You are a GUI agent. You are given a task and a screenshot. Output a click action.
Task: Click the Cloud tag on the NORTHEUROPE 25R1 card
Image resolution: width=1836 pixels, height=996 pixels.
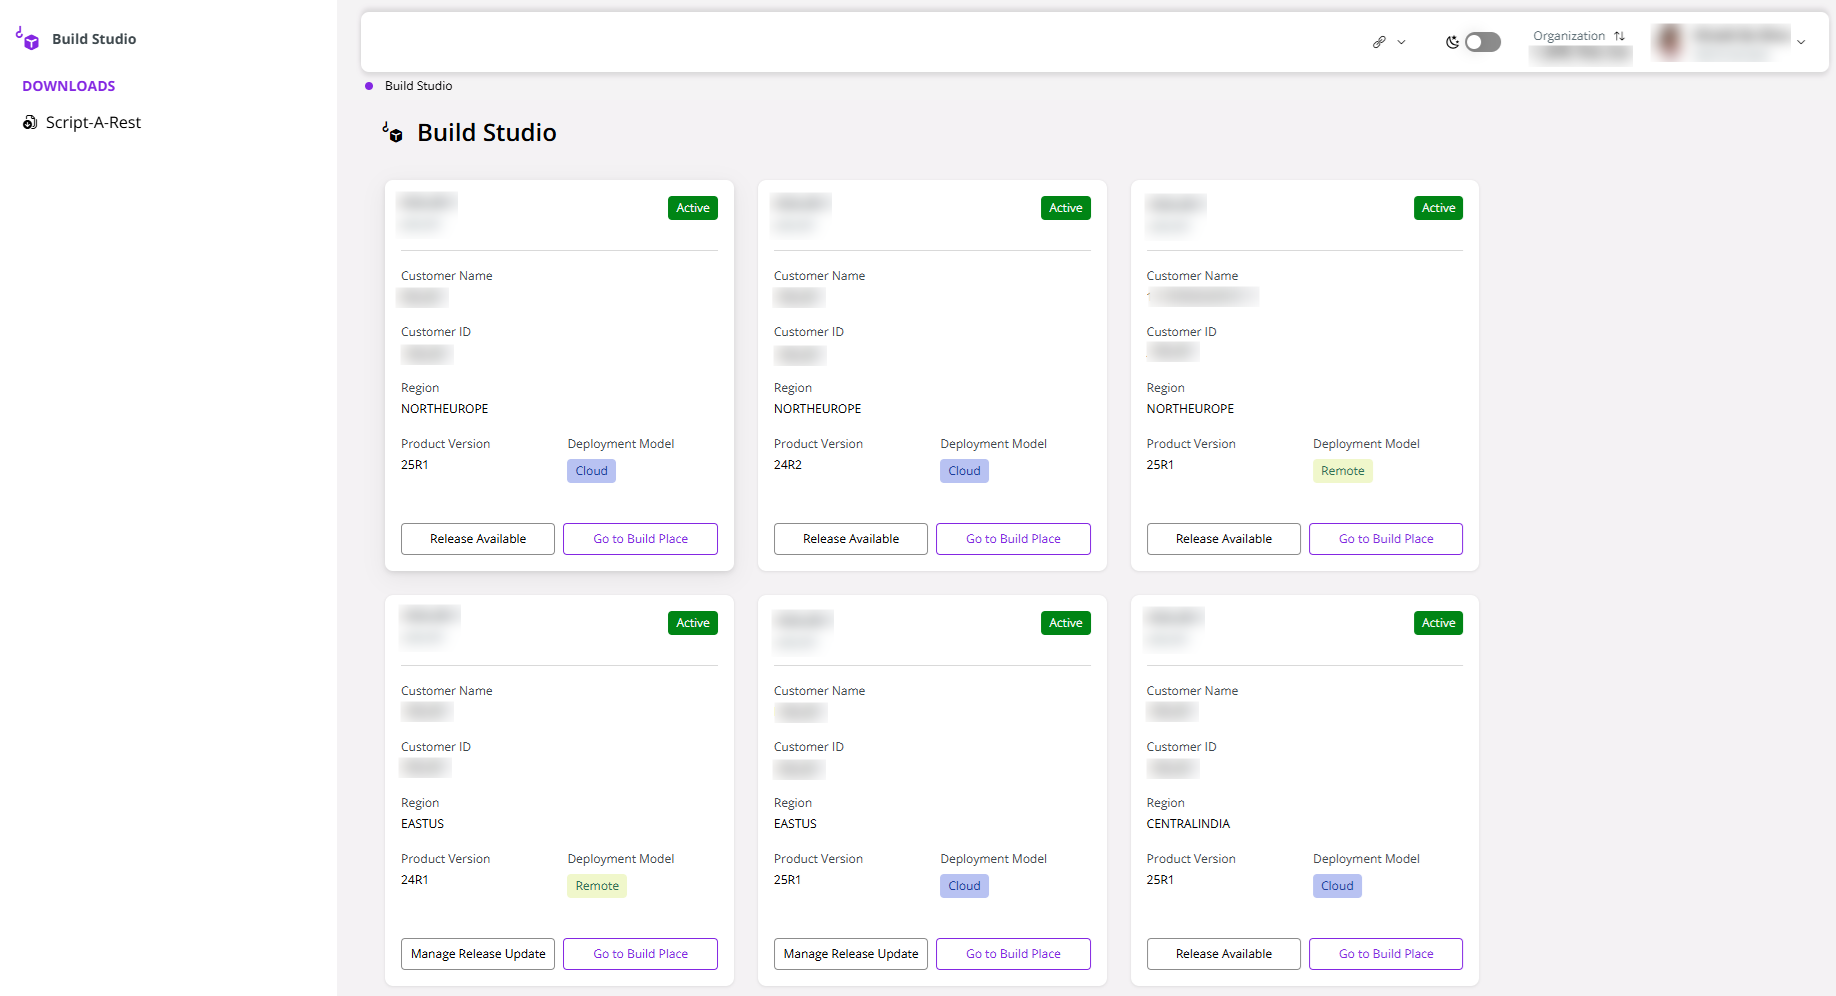click(x=592, y=471)
